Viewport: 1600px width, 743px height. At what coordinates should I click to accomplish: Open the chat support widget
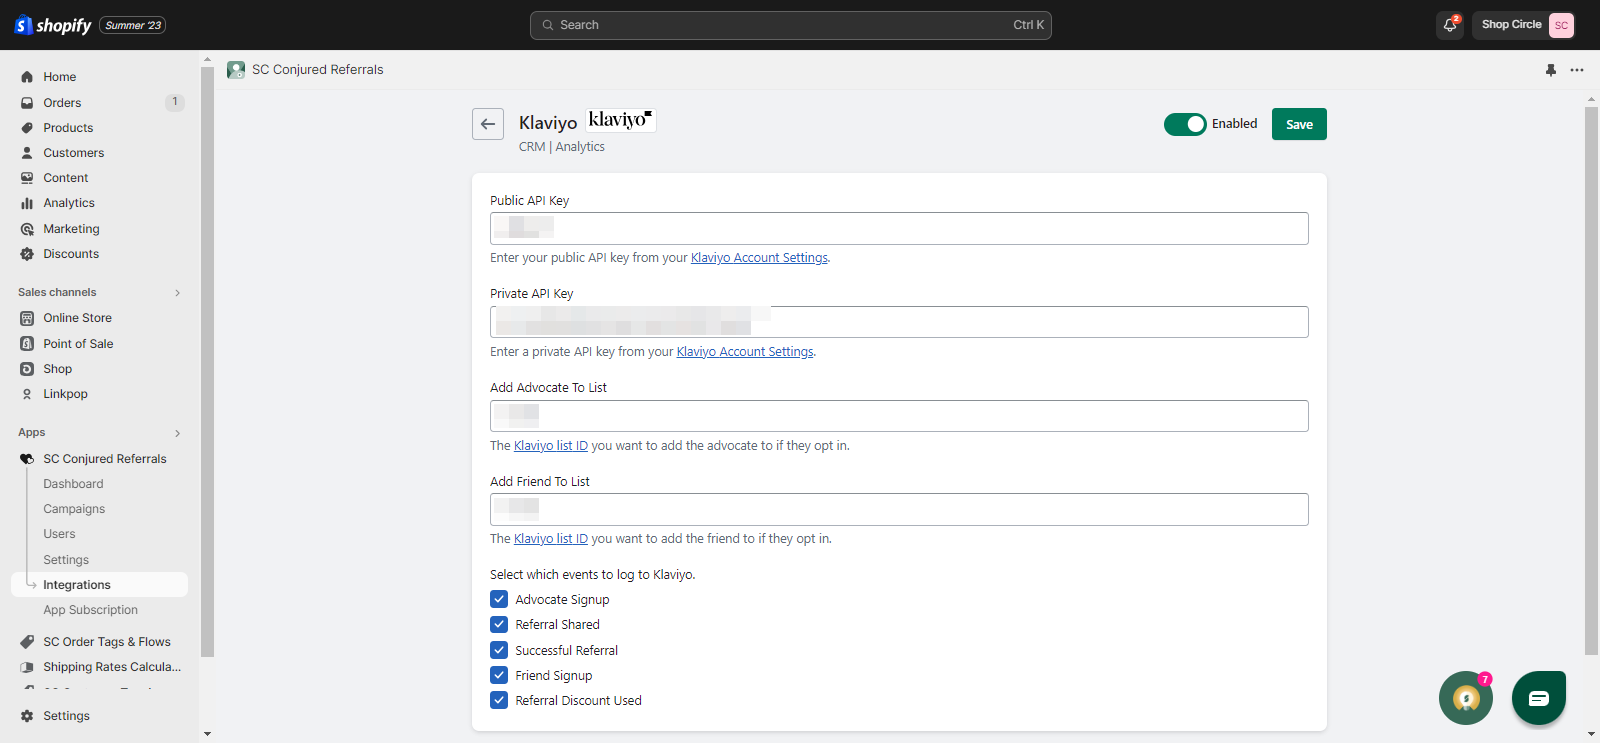coord(1539,697)
